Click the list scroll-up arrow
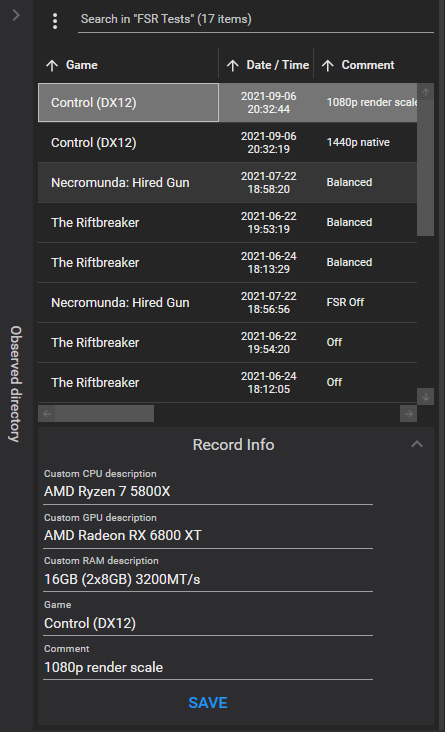Viewport: 445px width, 732px height. tap(425, 92)
